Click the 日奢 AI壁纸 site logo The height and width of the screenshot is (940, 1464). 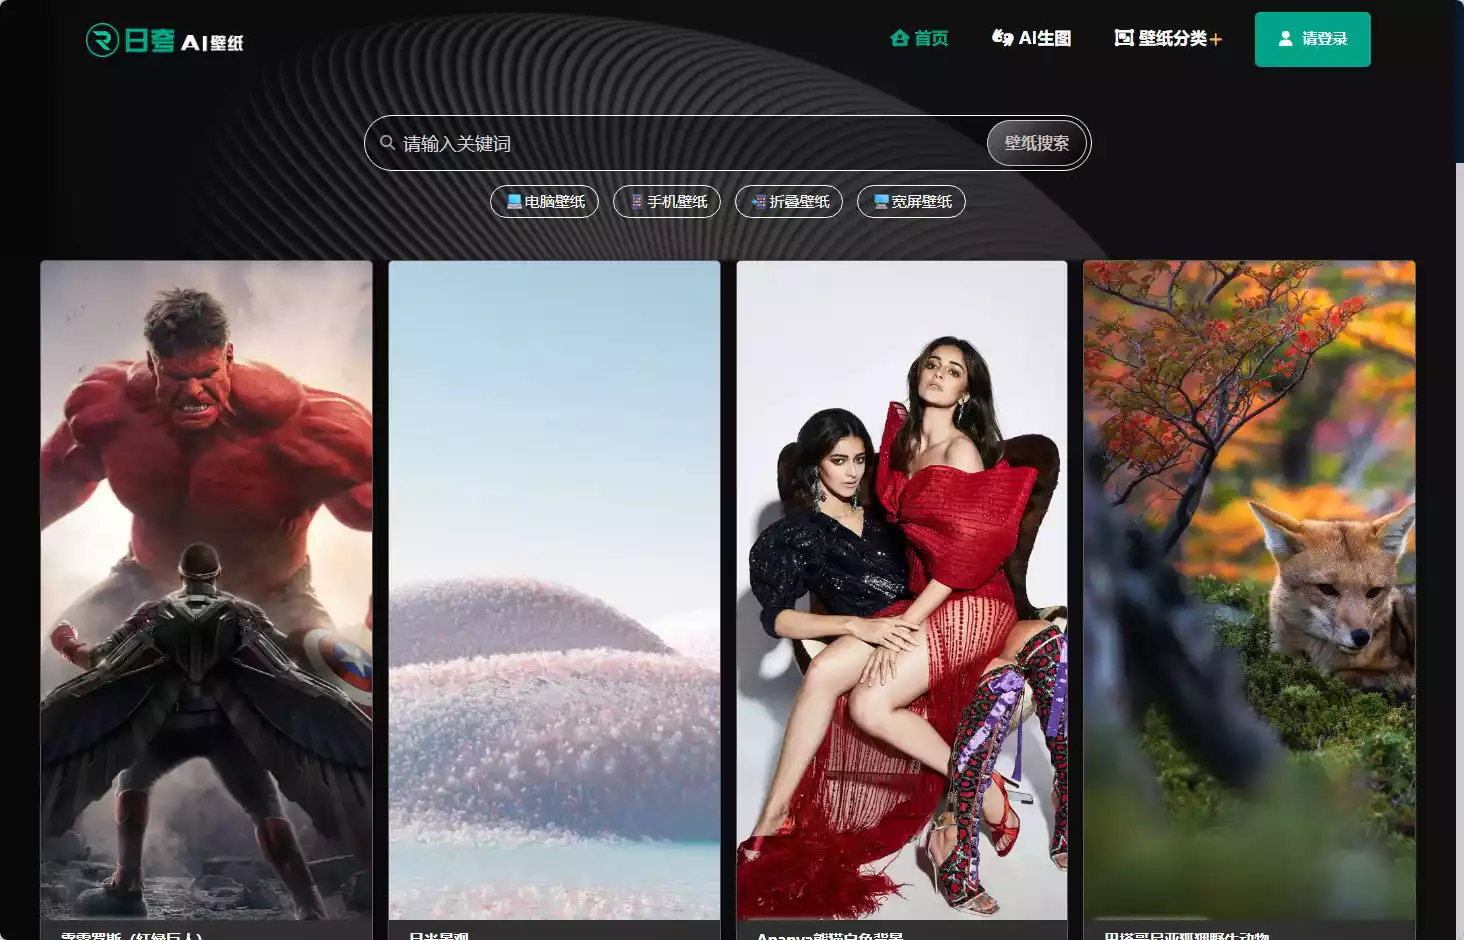pyautogui.click(x=165, y=40)
